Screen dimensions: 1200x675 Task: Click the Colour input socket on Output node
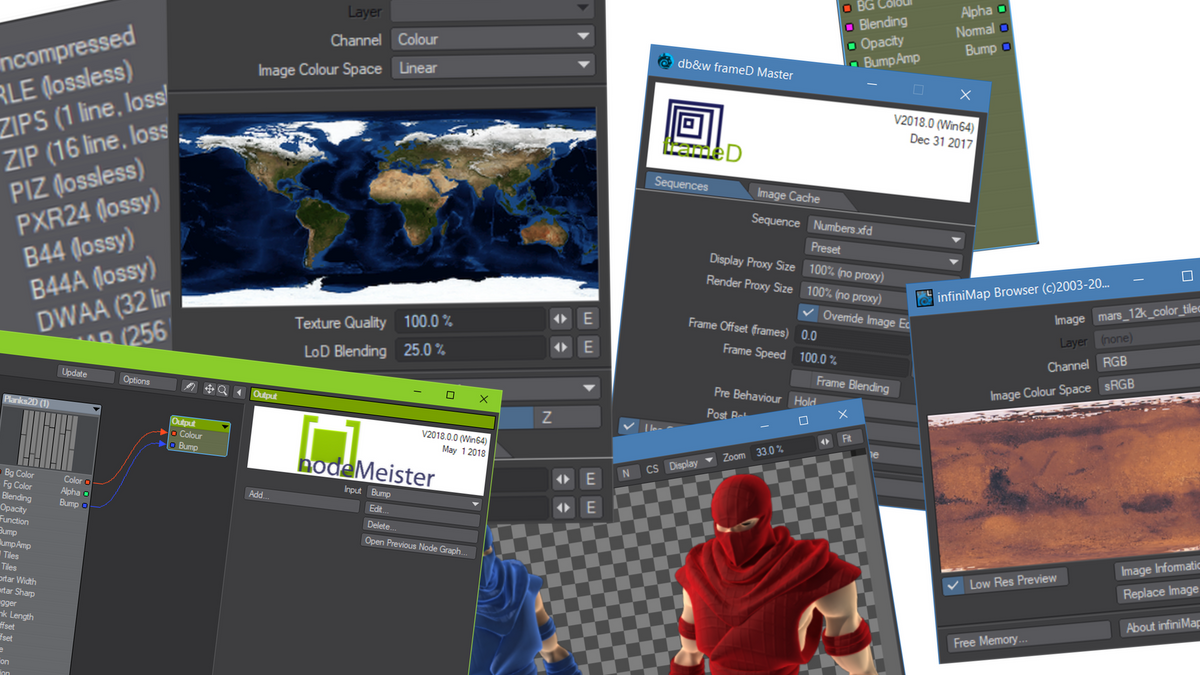[174, 435]
